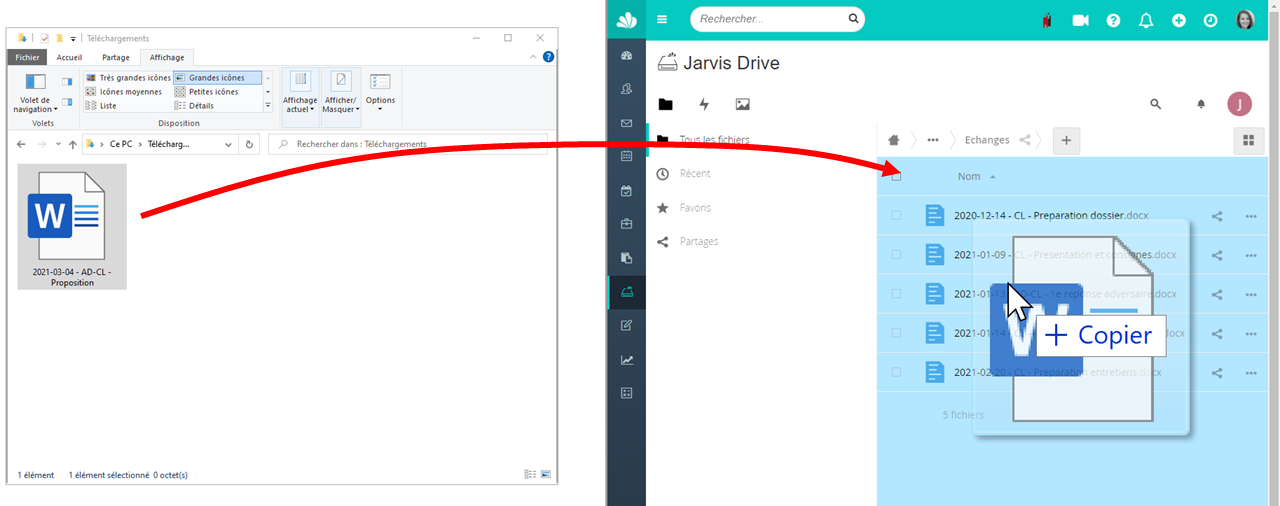Open the contacts icon in Jarvis sidebar
Viewport: 1280px width, 506px height.
[x=627, y=89]
